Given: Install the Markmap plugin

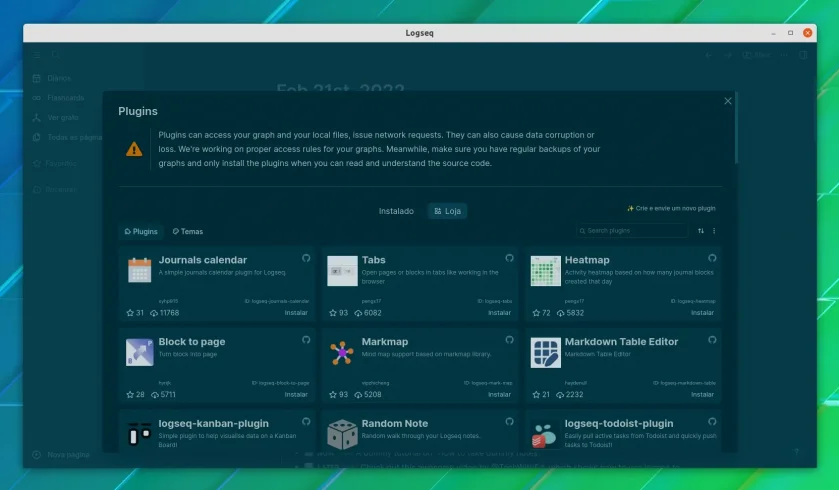Looking at the screenshot, I should [499, 395].
